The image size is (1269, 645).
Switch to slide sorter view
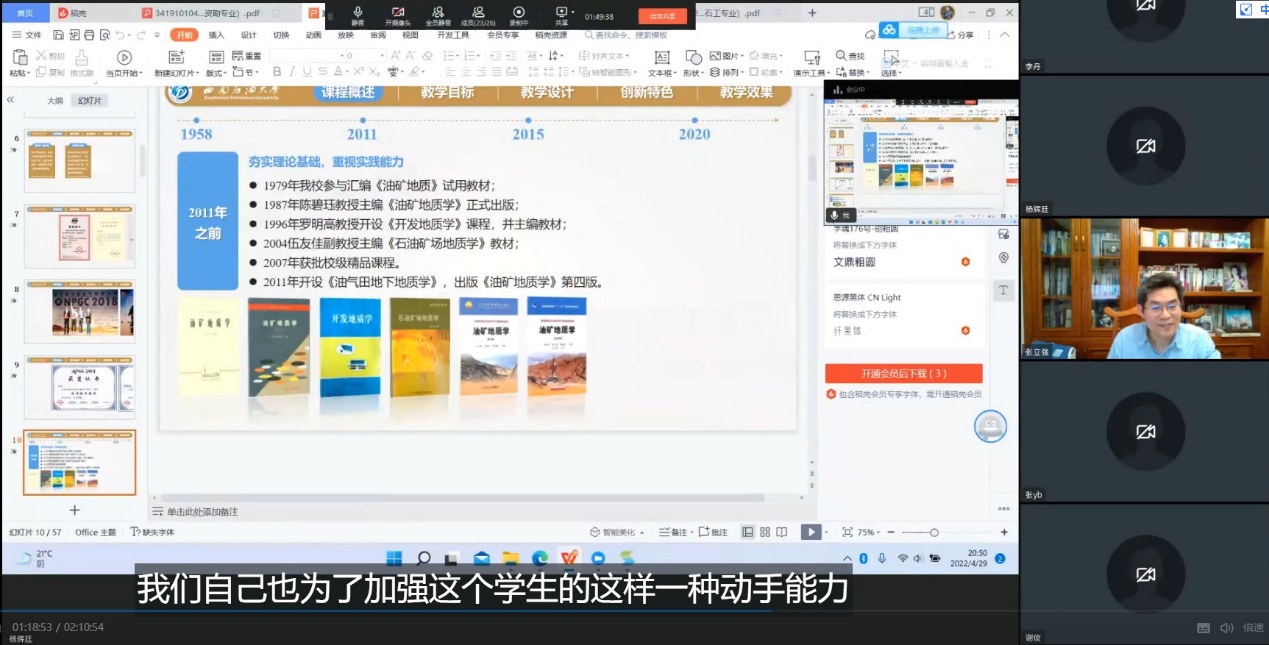(x=765, y=532)
